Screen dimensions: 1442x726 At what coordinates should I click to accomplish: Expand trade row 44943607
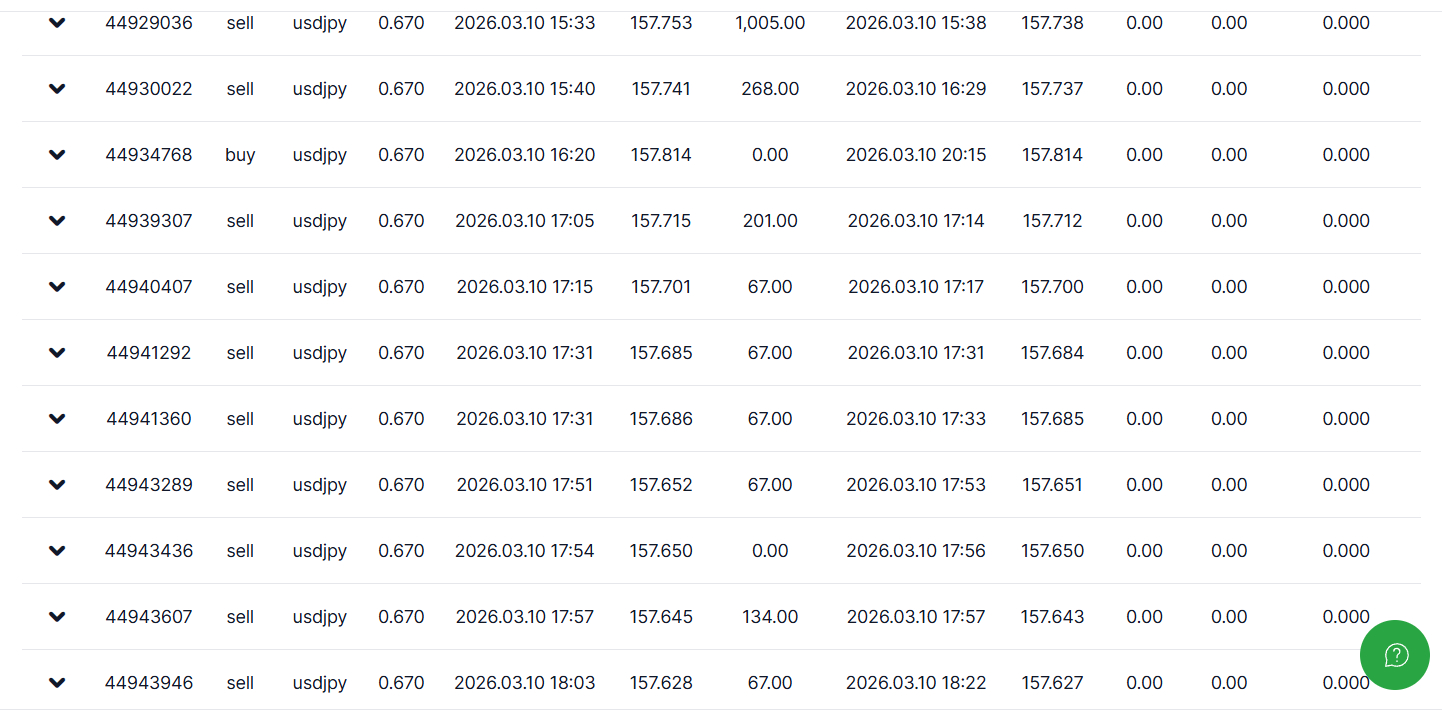57,617
